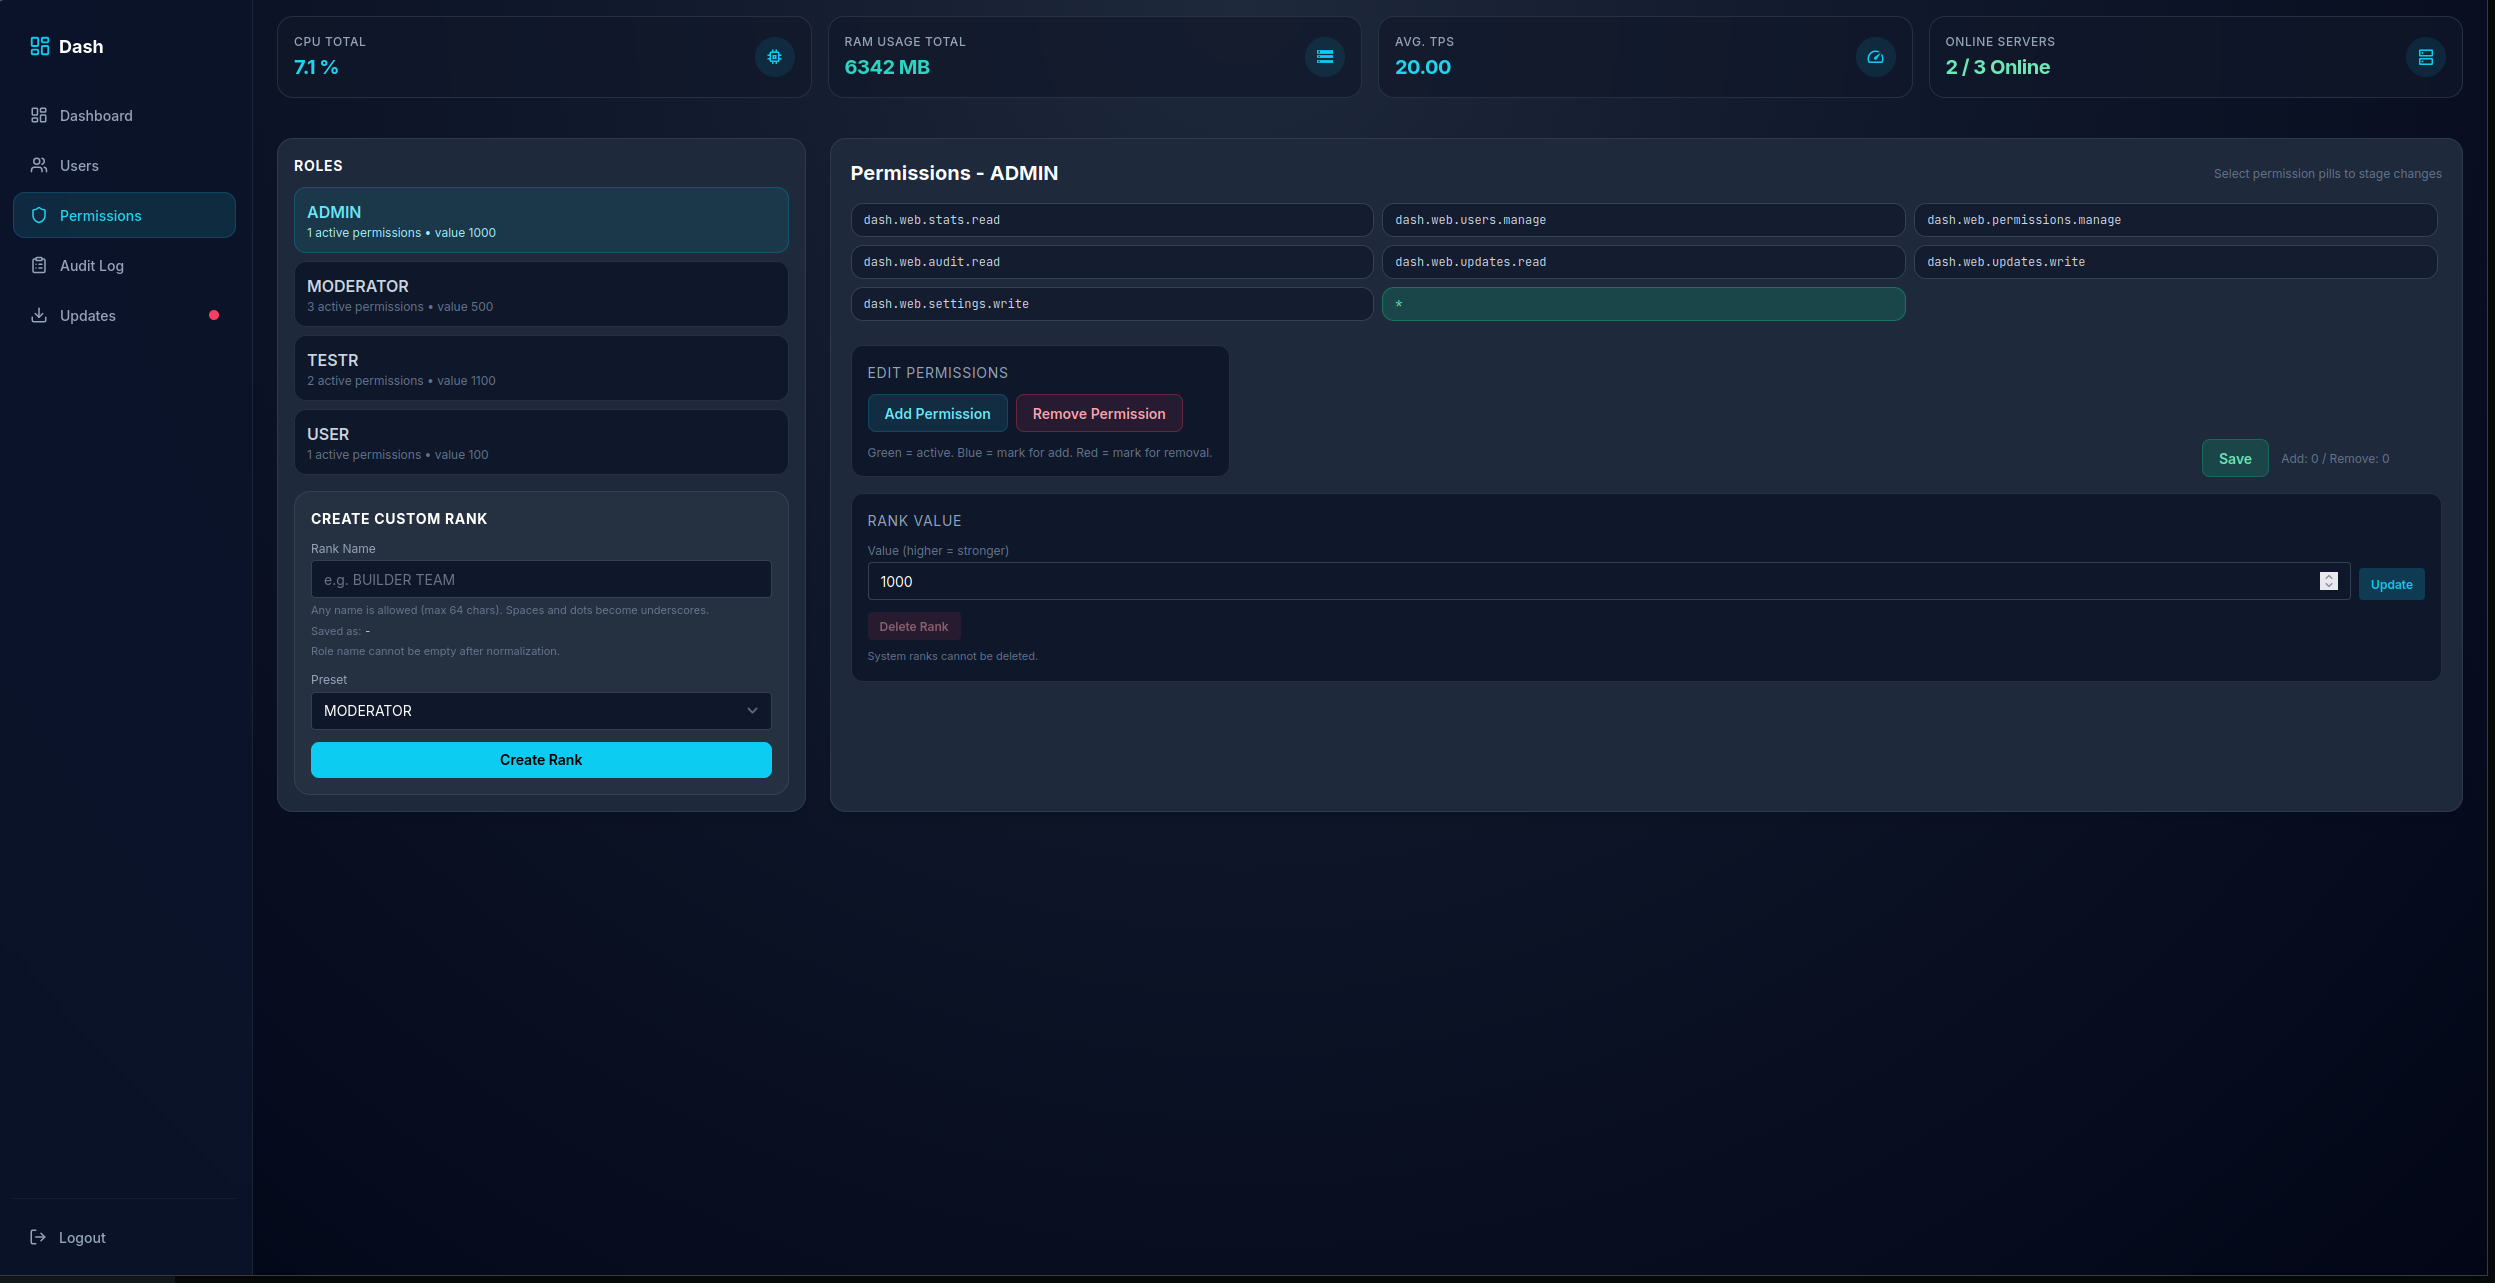Click the Avg. TPS gauge icon

[x=1875, y=57]
